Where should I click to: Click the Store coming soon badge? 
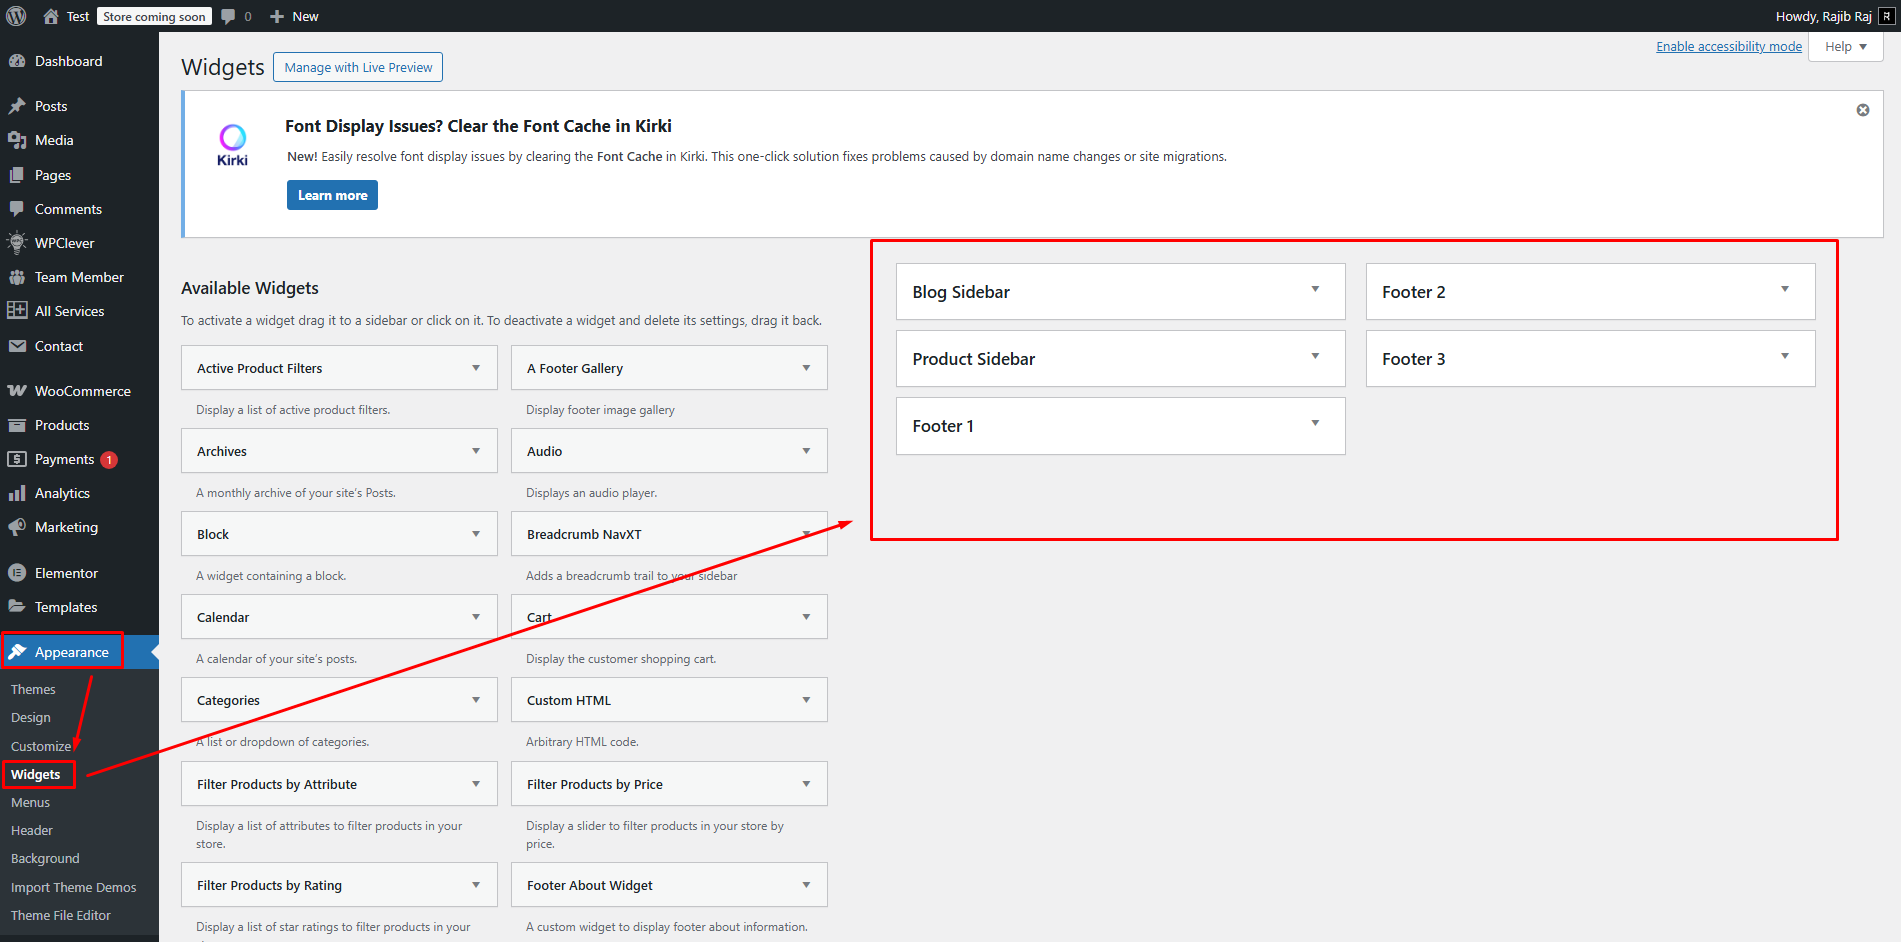(154, 17)
